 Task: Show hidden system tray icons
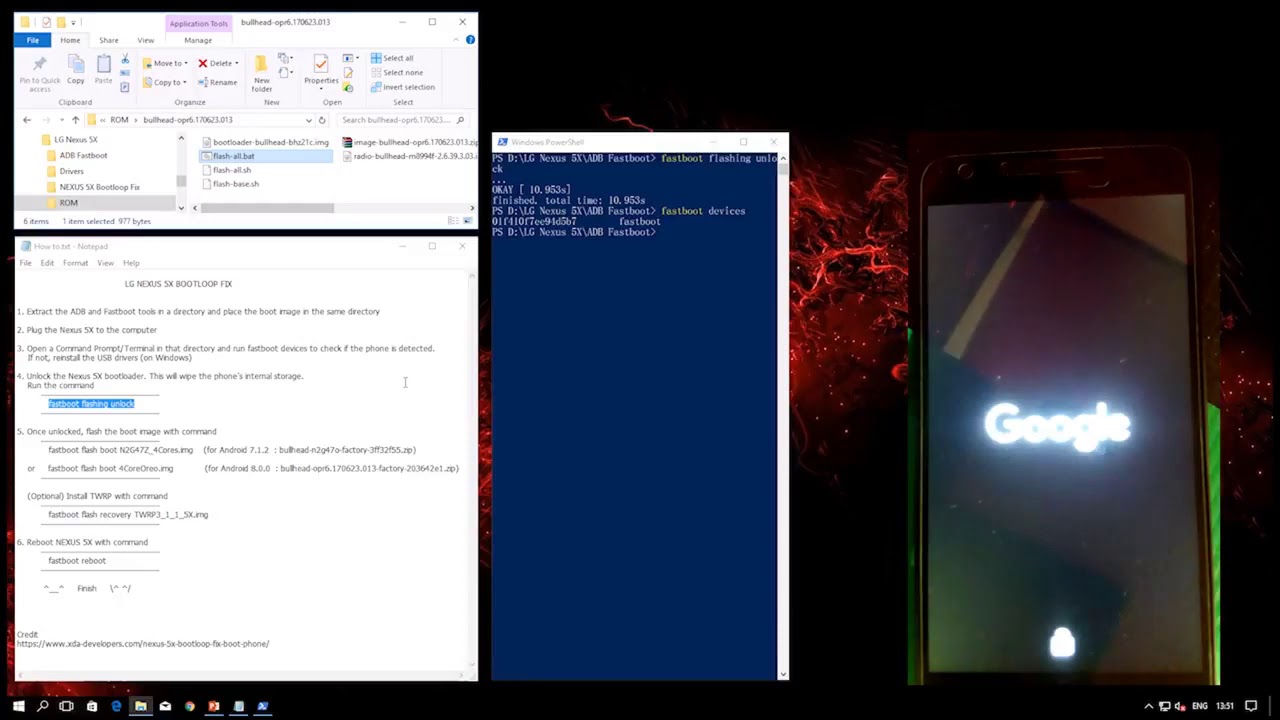point(1148,706)
